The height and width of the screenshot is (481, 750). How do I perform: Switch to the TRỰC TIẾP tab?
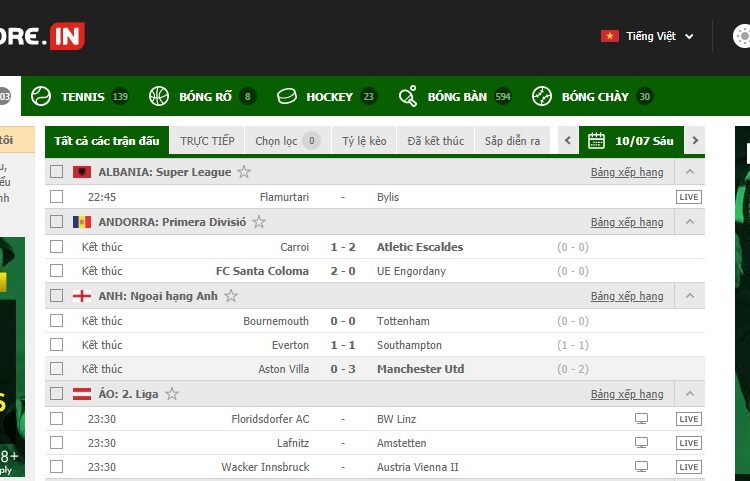[x=207, y=141]
